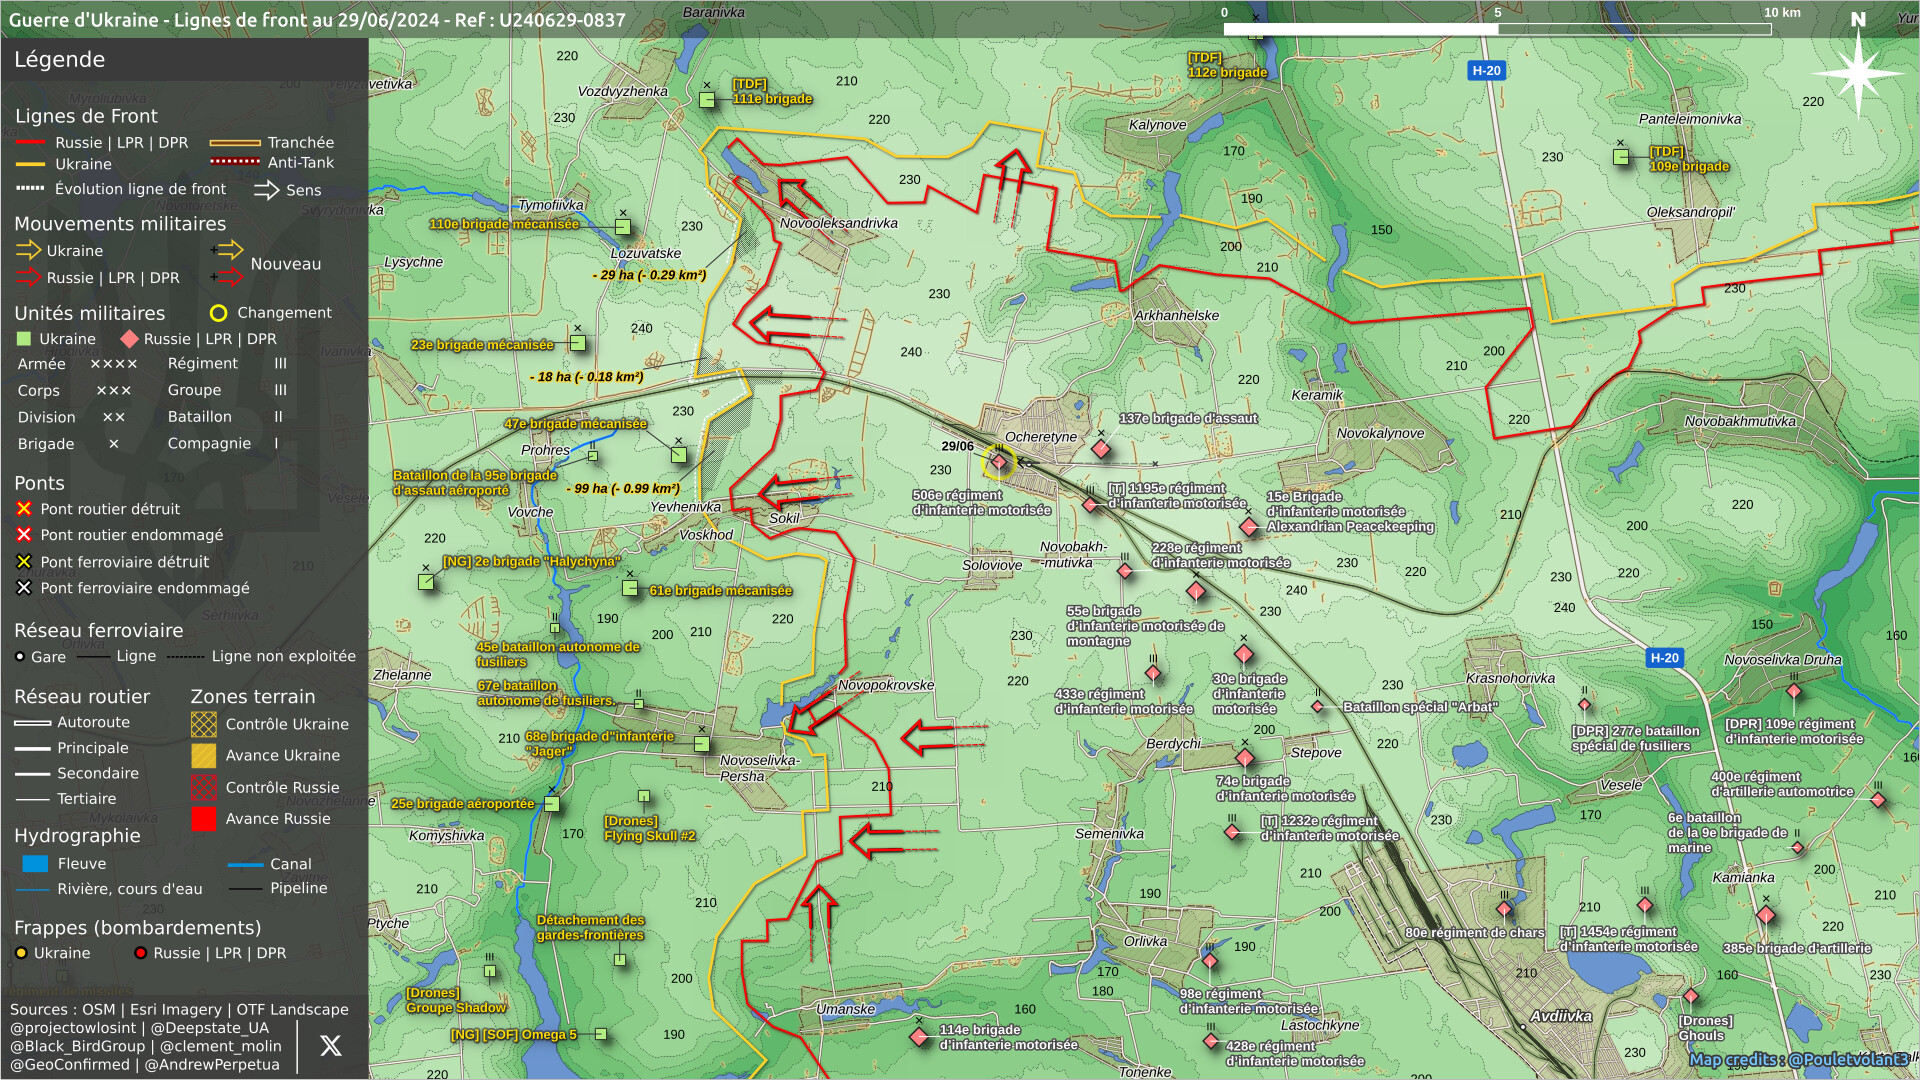The height and width of the screenshot is (1080, 1920).
Task: Click the Avdiivka town label
Action: (1560, 1016)
